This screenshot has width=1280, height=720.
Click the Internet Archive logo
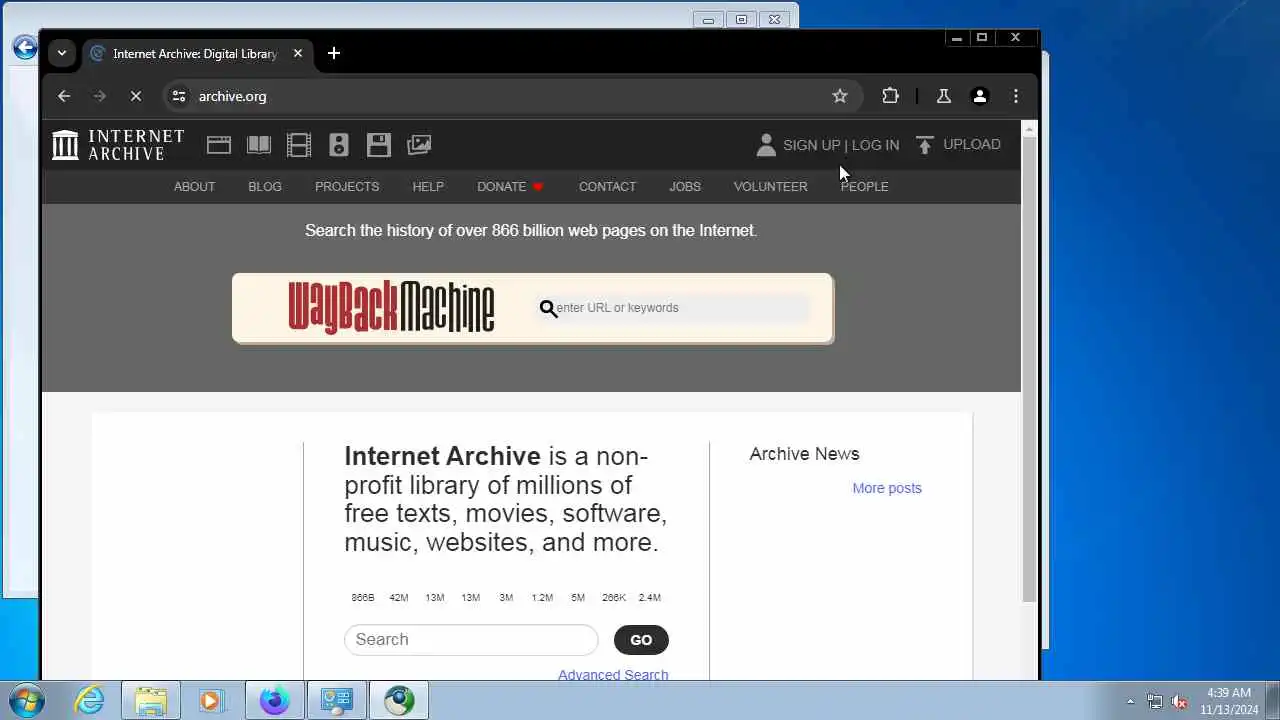coord(118,145)
